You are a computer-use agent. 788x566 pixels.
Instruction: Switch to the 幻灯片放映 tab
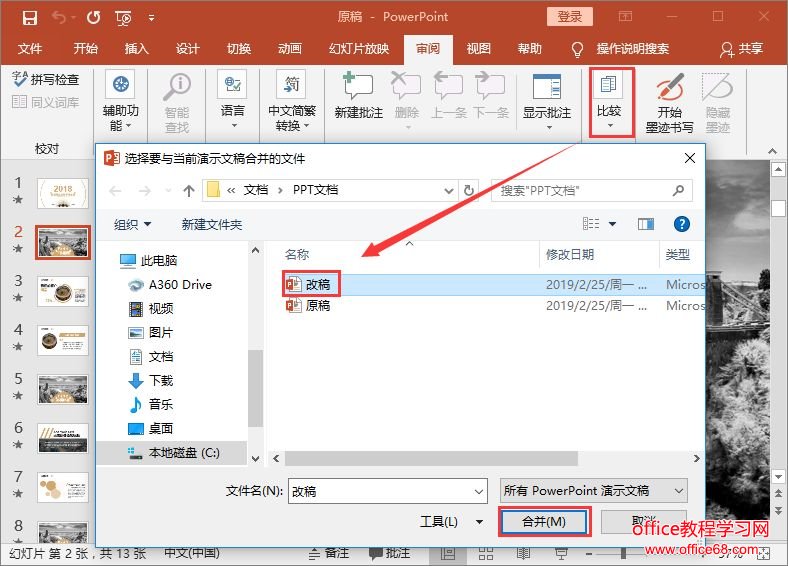pyautogui.click(x=359, y=49)
